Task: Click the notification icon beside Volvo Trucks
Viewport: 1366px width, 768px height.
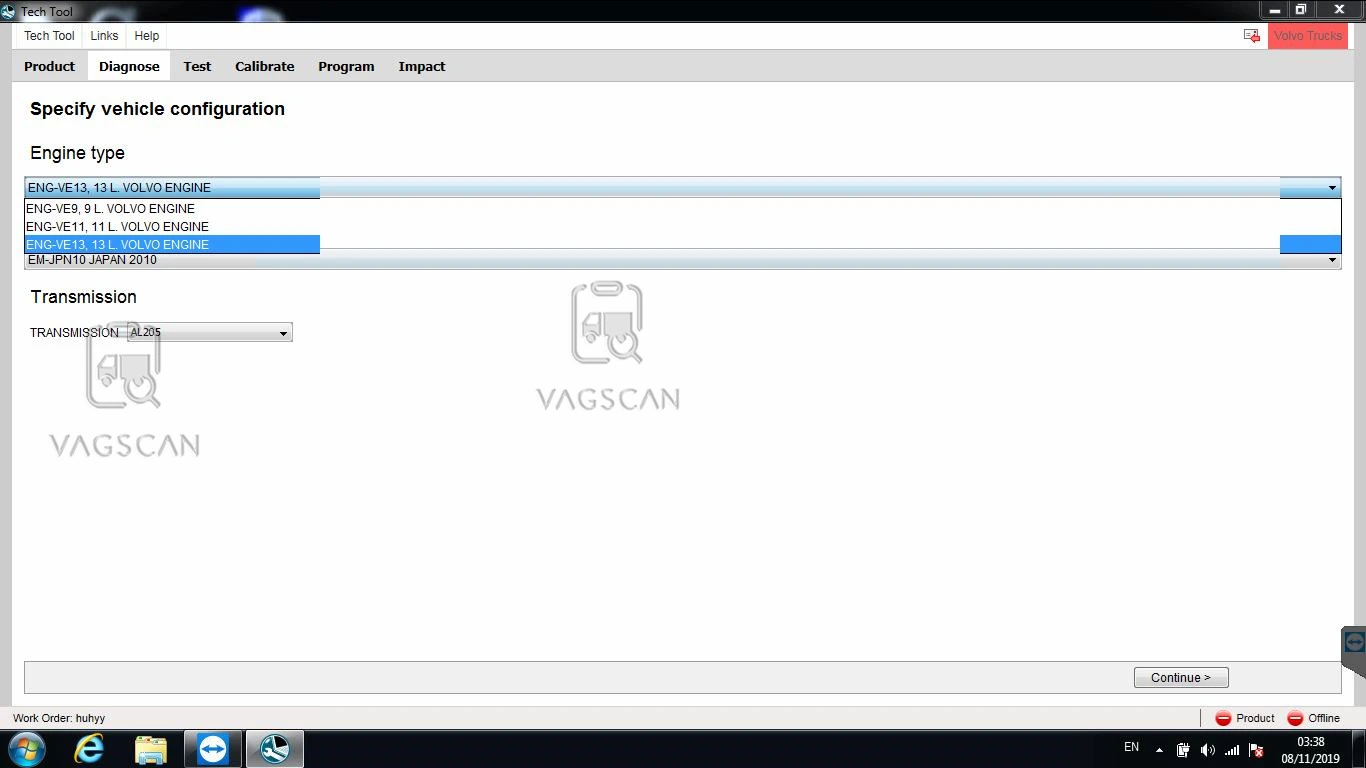Action: coord(1252,36)
